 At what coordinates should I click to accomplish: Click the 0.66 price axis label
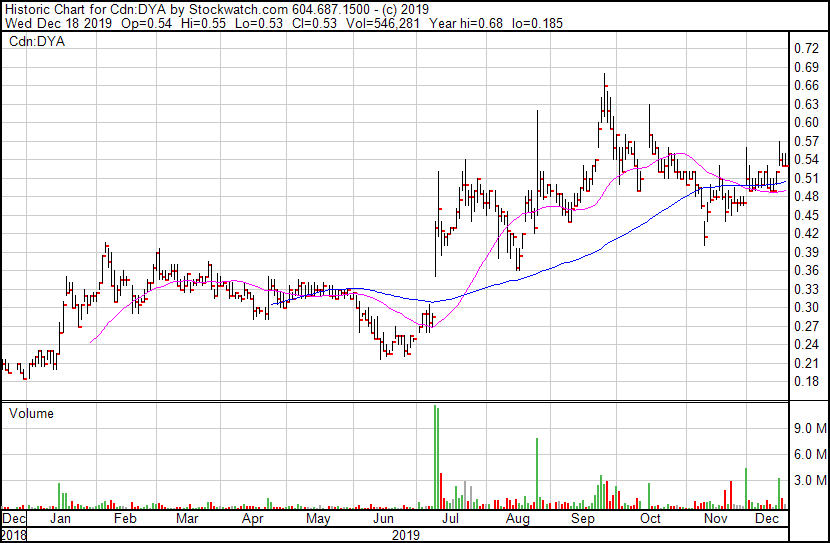pyautogui.click(x=807, y=86)
